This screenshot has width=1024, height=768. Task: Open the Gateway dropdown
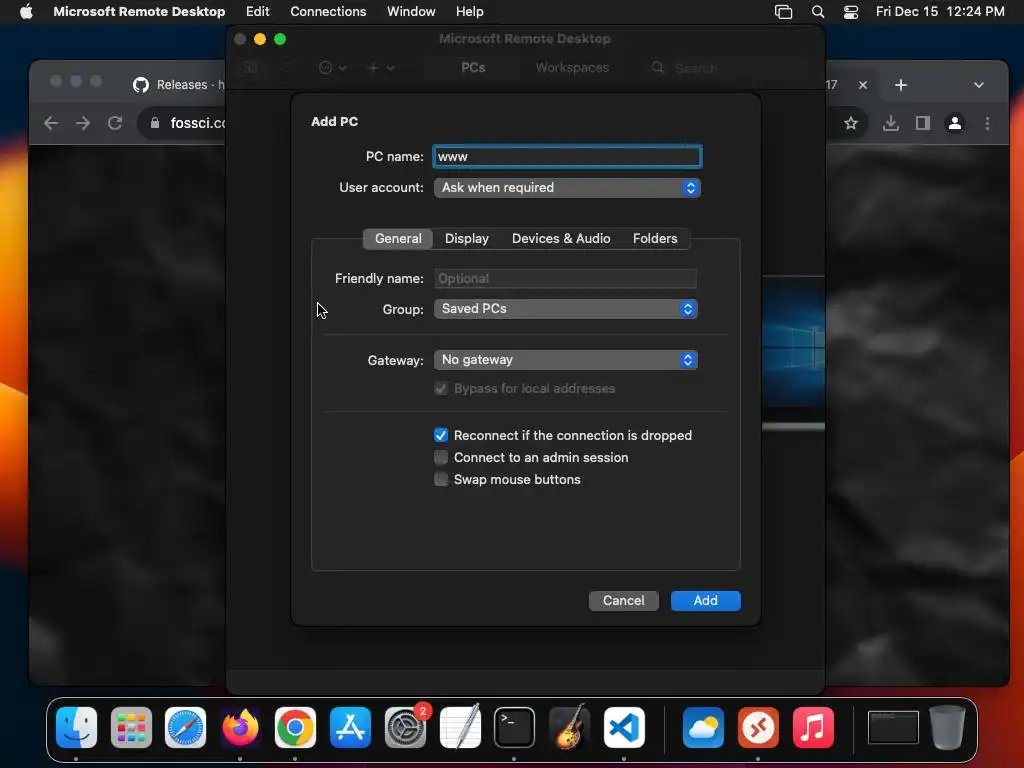(x=566, y=360)
